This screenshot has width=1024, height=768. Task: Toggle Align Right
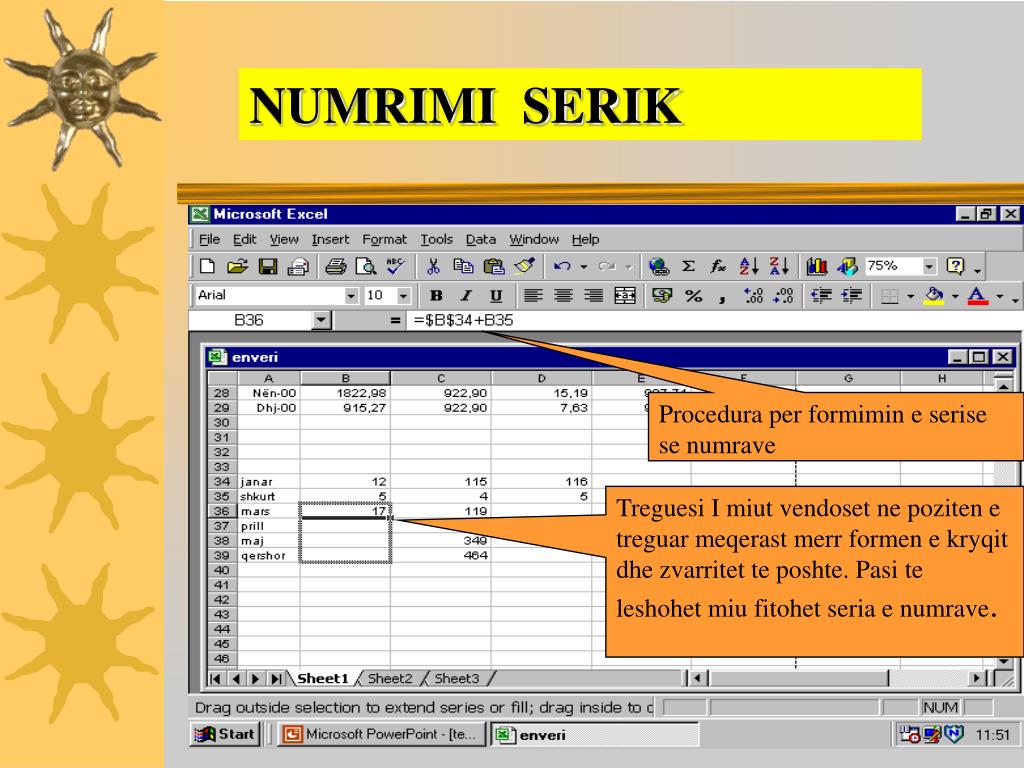594,296
